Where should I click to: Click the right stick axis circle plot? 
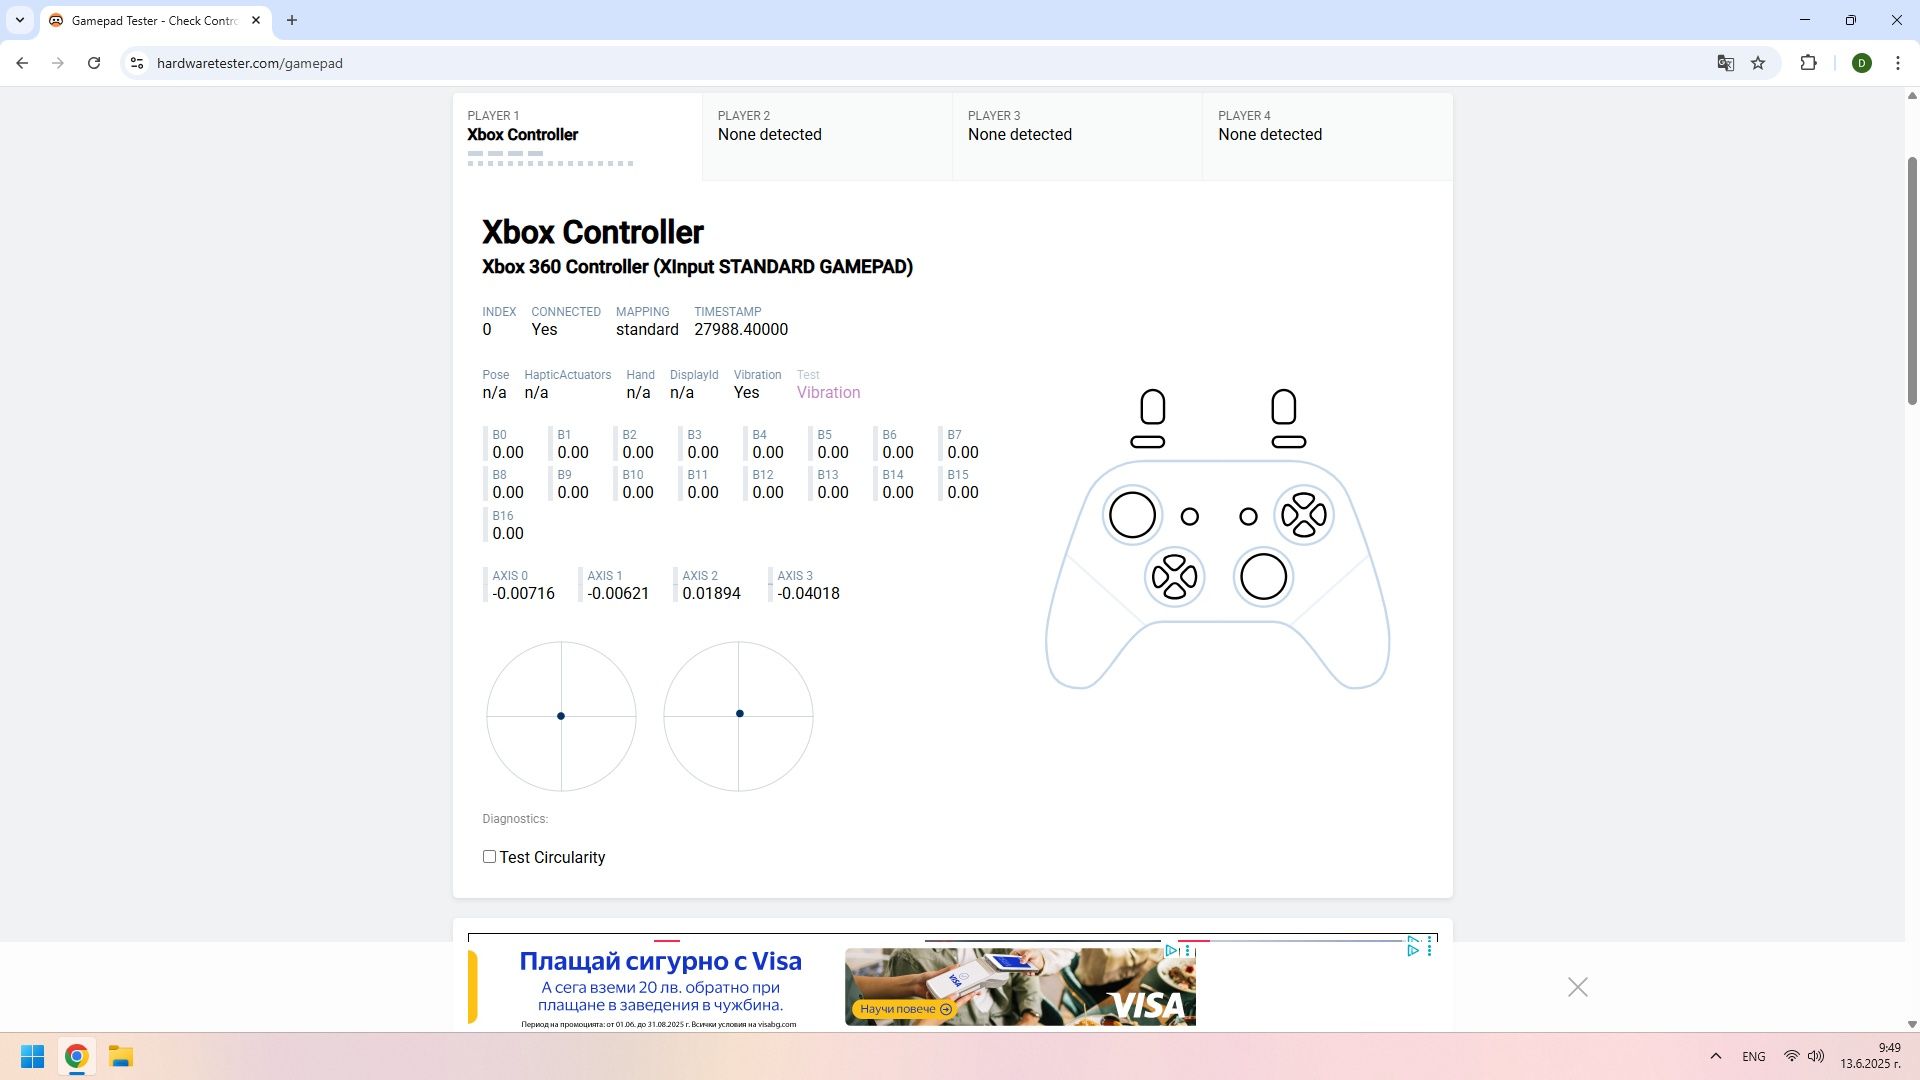[738, 716]
